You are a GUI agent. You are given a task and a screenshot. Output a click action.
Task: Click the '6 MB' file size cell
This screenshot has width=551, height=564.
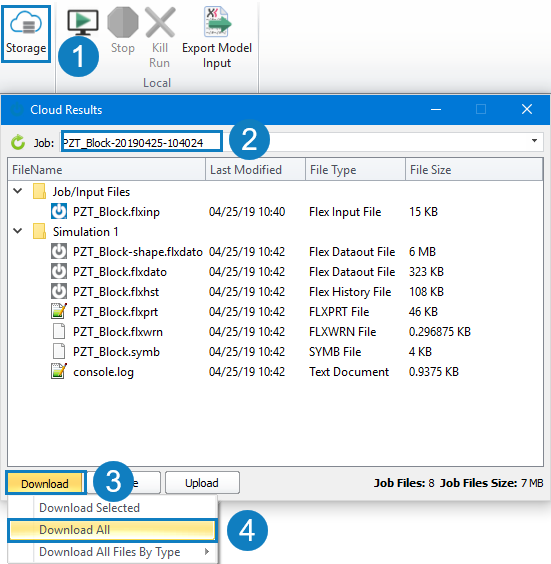(x=422, y=252)
